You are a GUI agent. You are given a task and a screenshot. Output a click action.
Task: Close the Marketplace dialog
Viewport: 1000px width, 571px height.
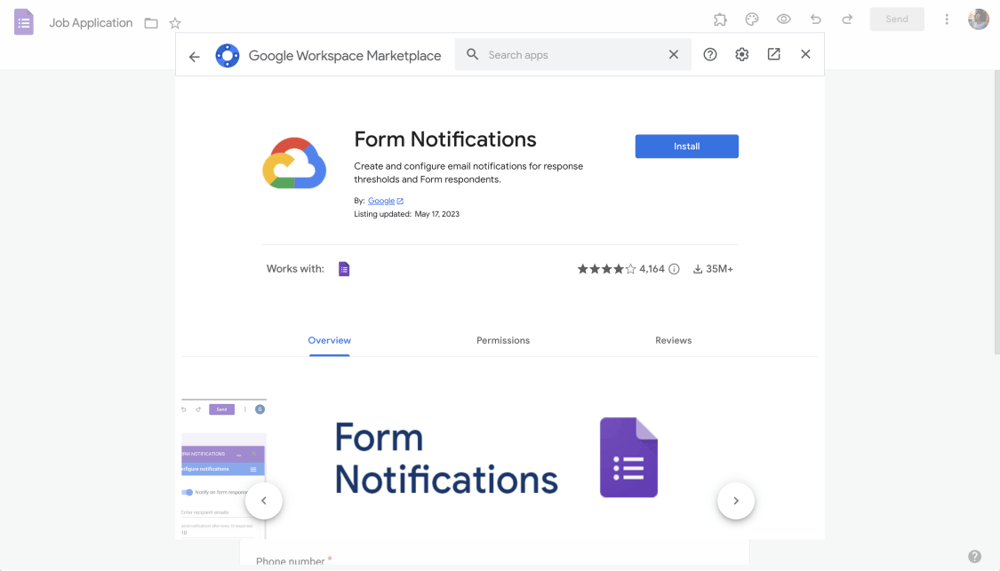(x=805, y=54)
